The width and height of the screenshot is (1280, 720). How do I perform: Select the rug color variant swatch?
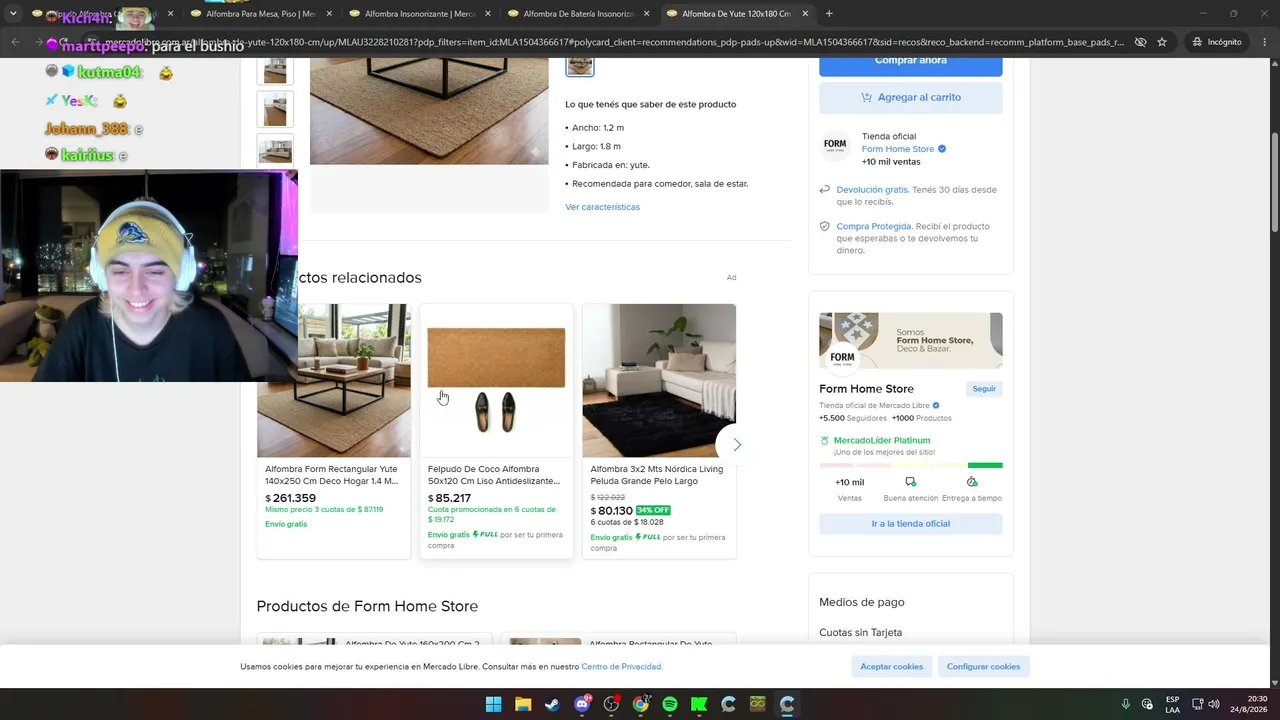click(580, 65)
